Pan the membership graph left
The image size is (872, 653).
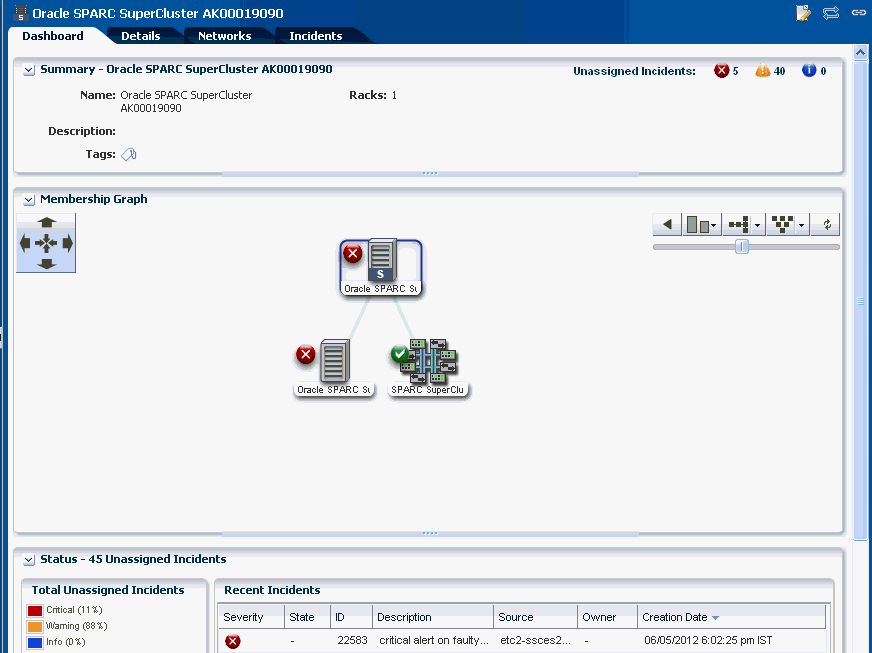coord(24,243)
